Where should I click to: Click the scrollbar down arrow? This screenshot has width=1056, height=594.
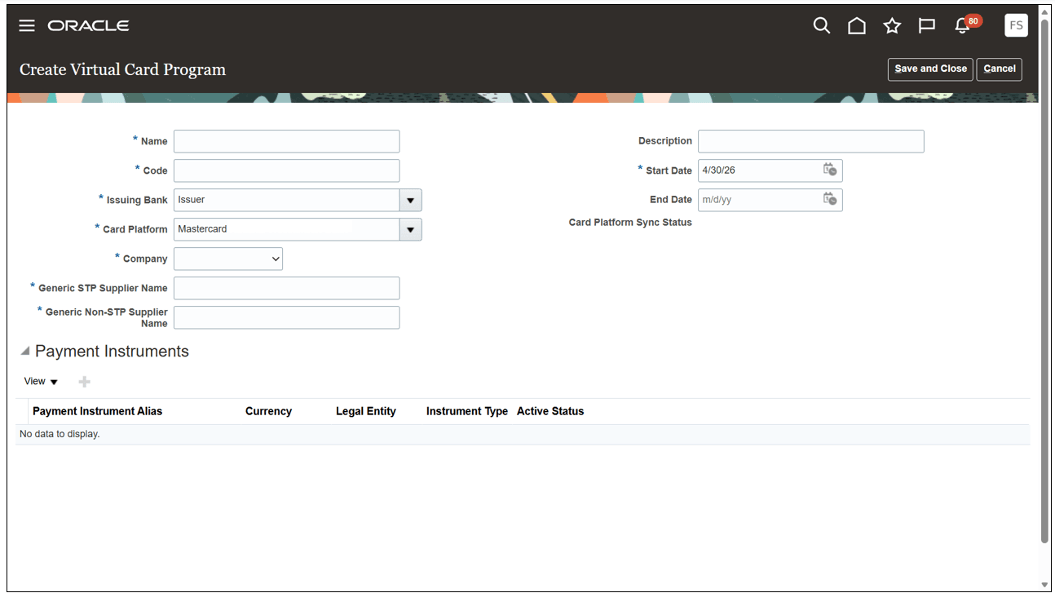coord(1045,585)
